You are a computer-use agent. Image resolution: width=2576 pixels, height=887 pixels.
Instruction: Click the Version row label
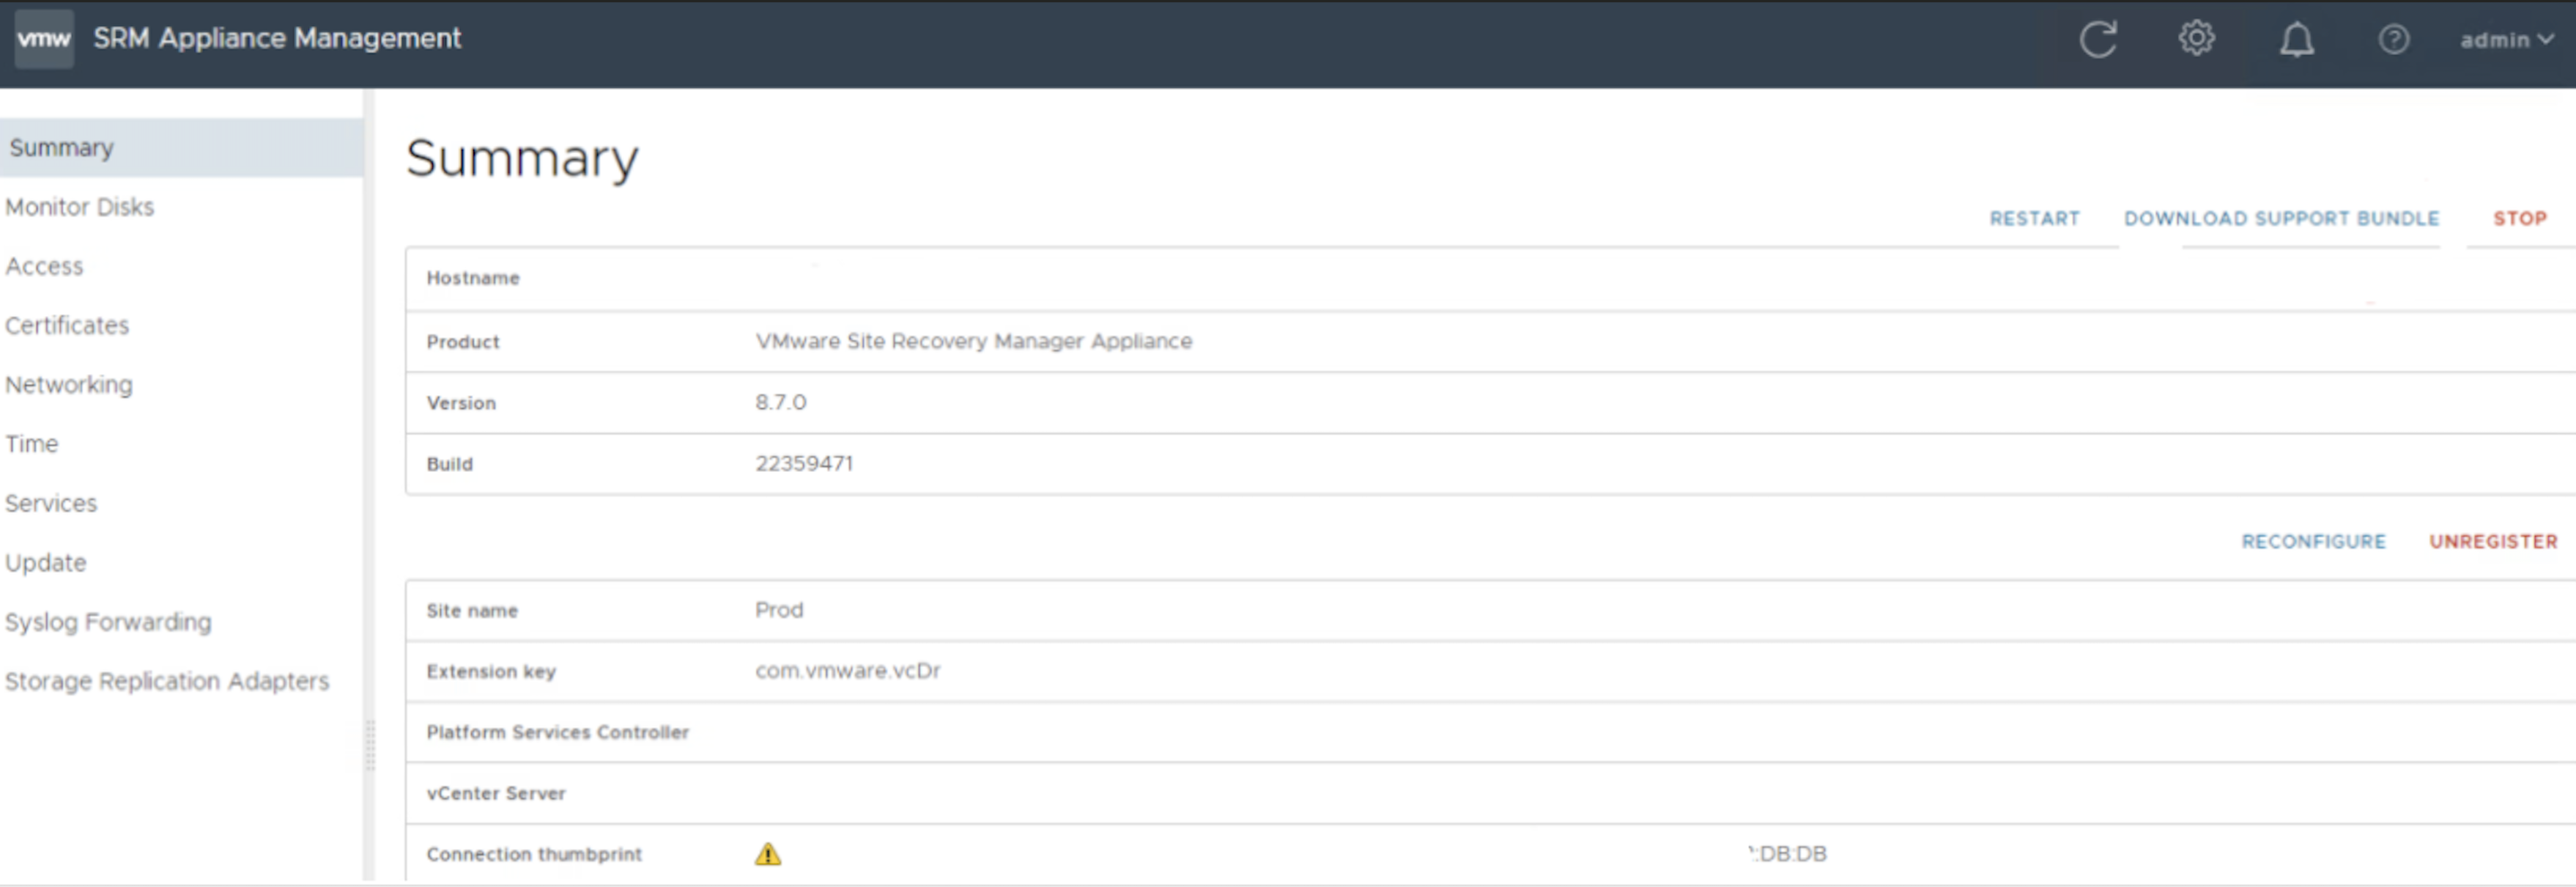click(x=461, y=403)
